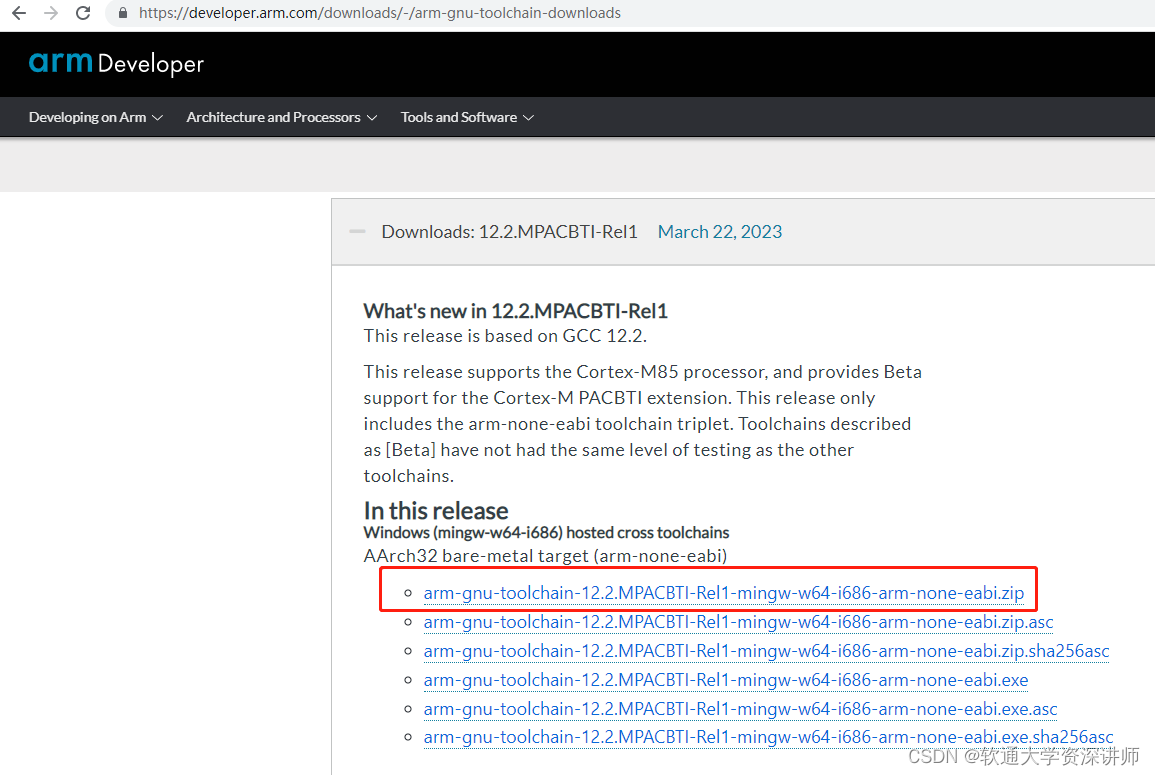
Task: Click the March 22, 2023 date link
Action: (720, 232)
